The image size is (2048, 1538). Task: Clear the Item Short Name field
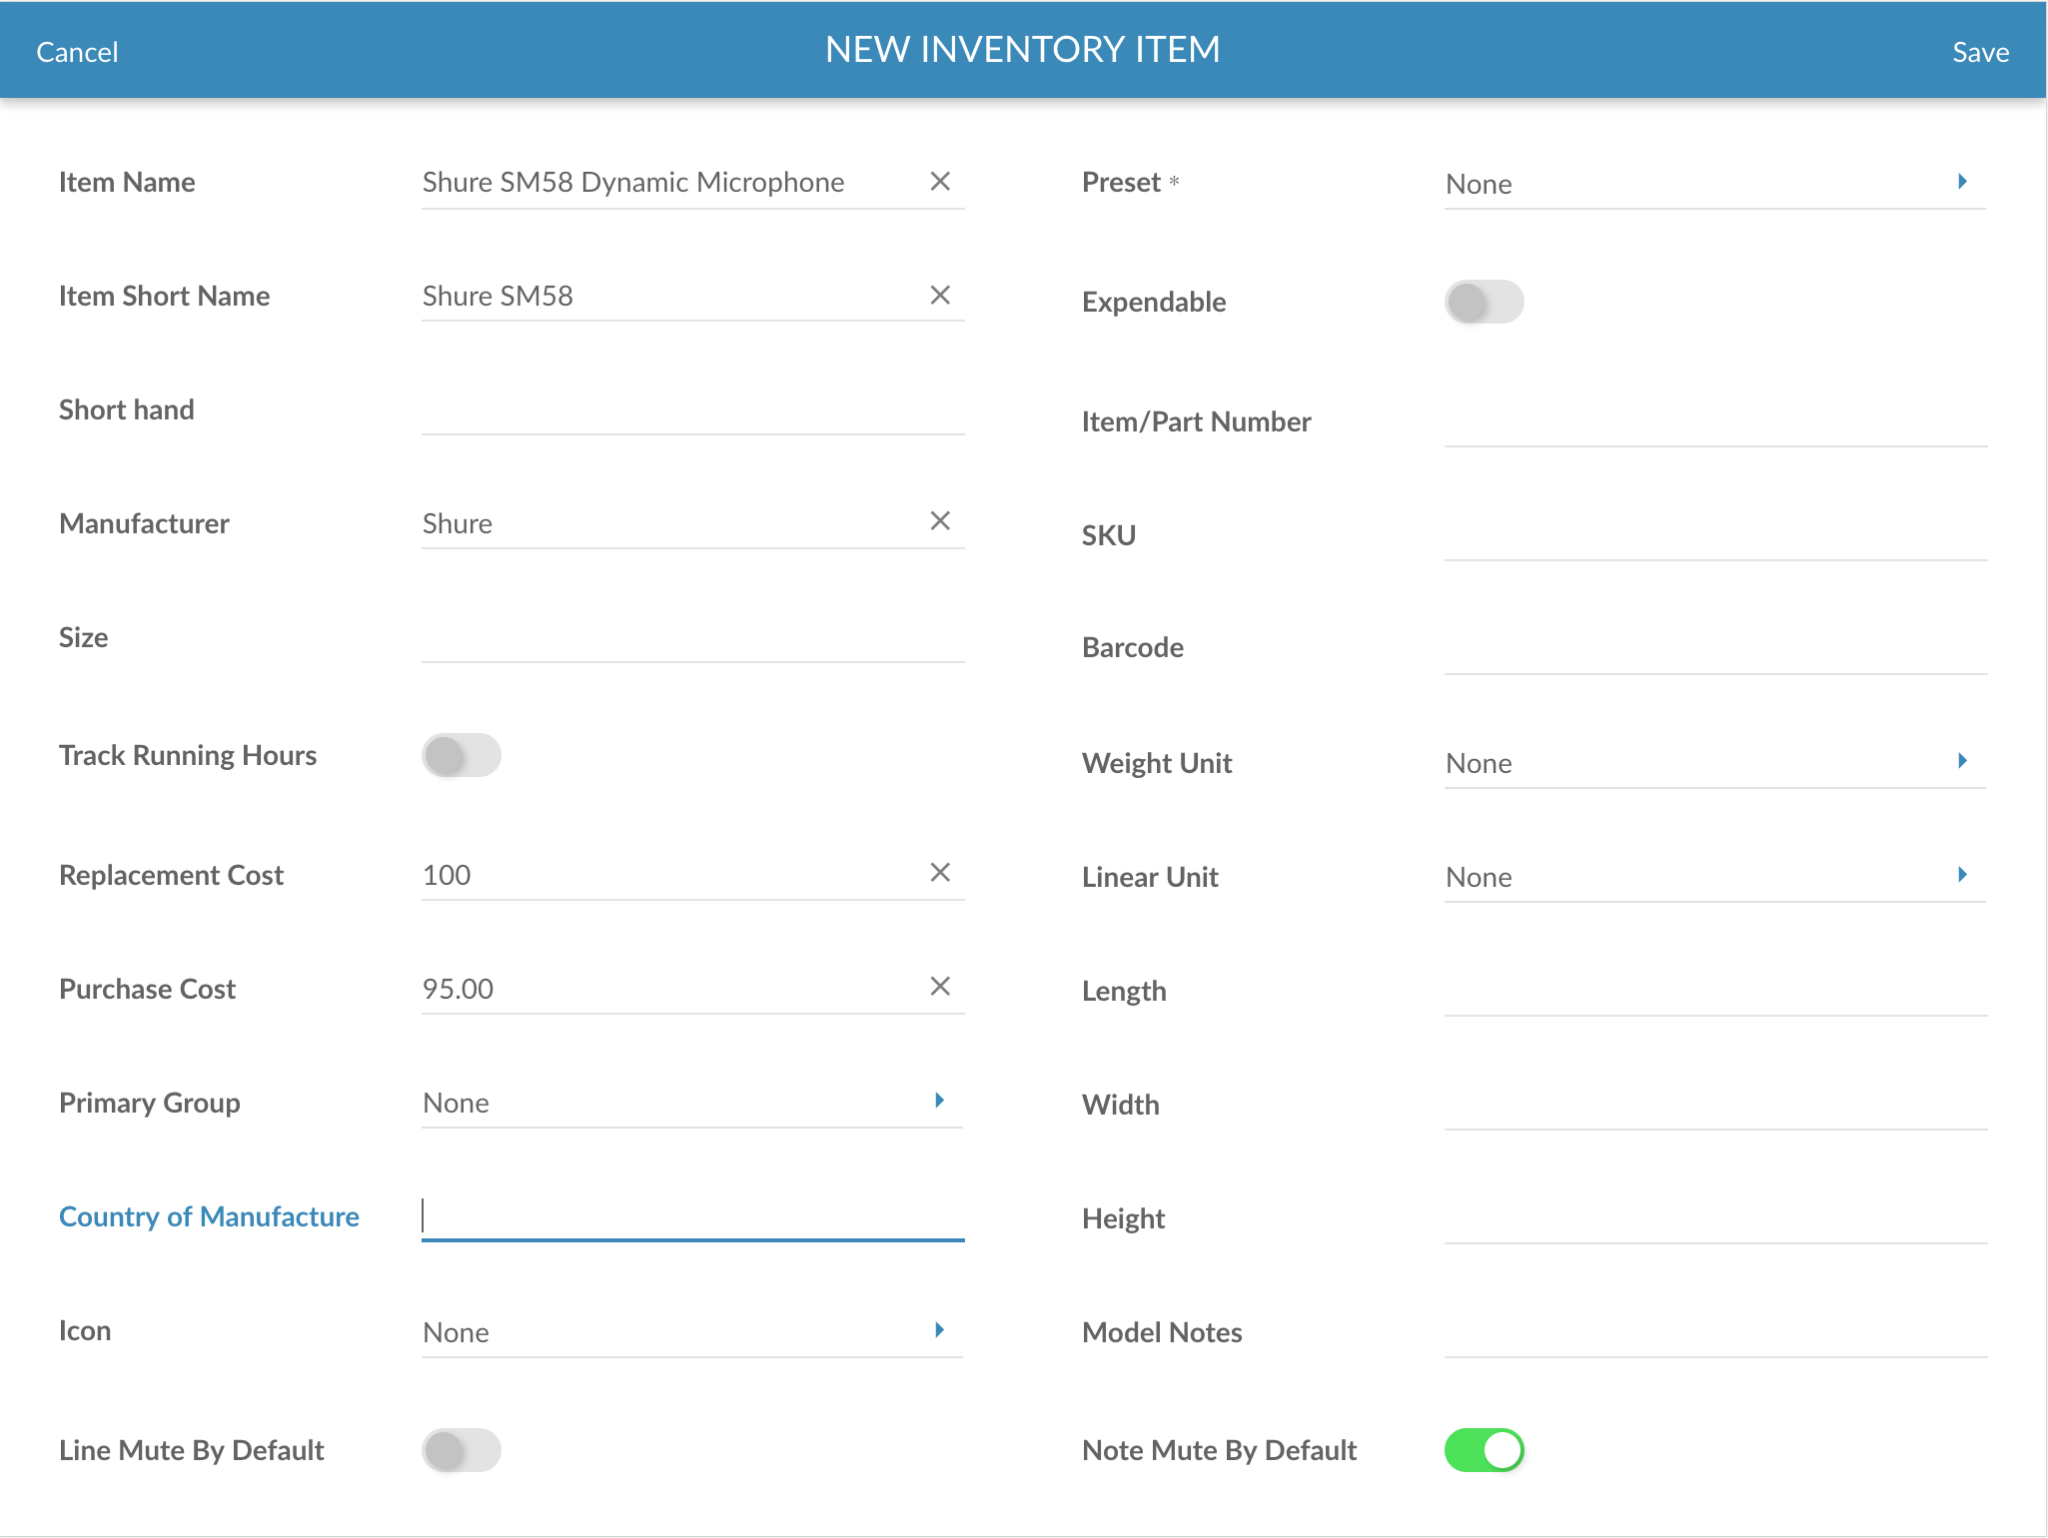tap(940, 295)
